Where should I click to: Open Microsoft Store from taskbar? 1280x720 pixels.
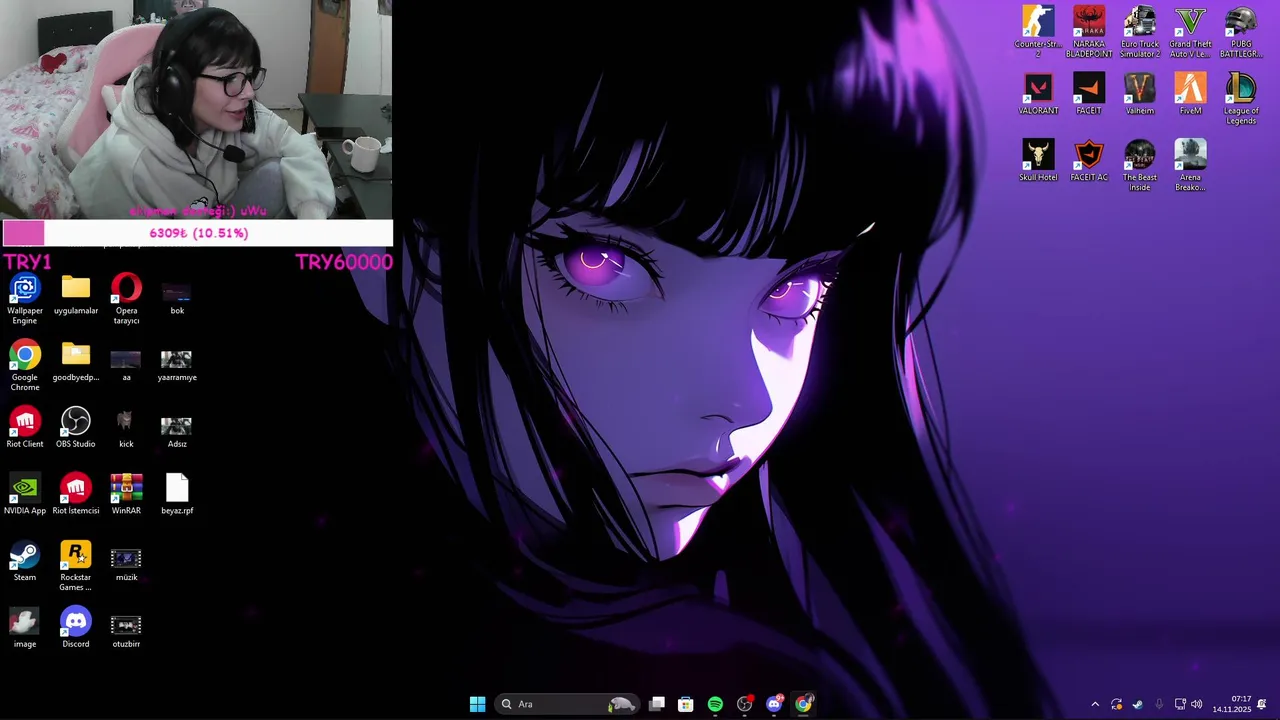(x=686, y=704)
